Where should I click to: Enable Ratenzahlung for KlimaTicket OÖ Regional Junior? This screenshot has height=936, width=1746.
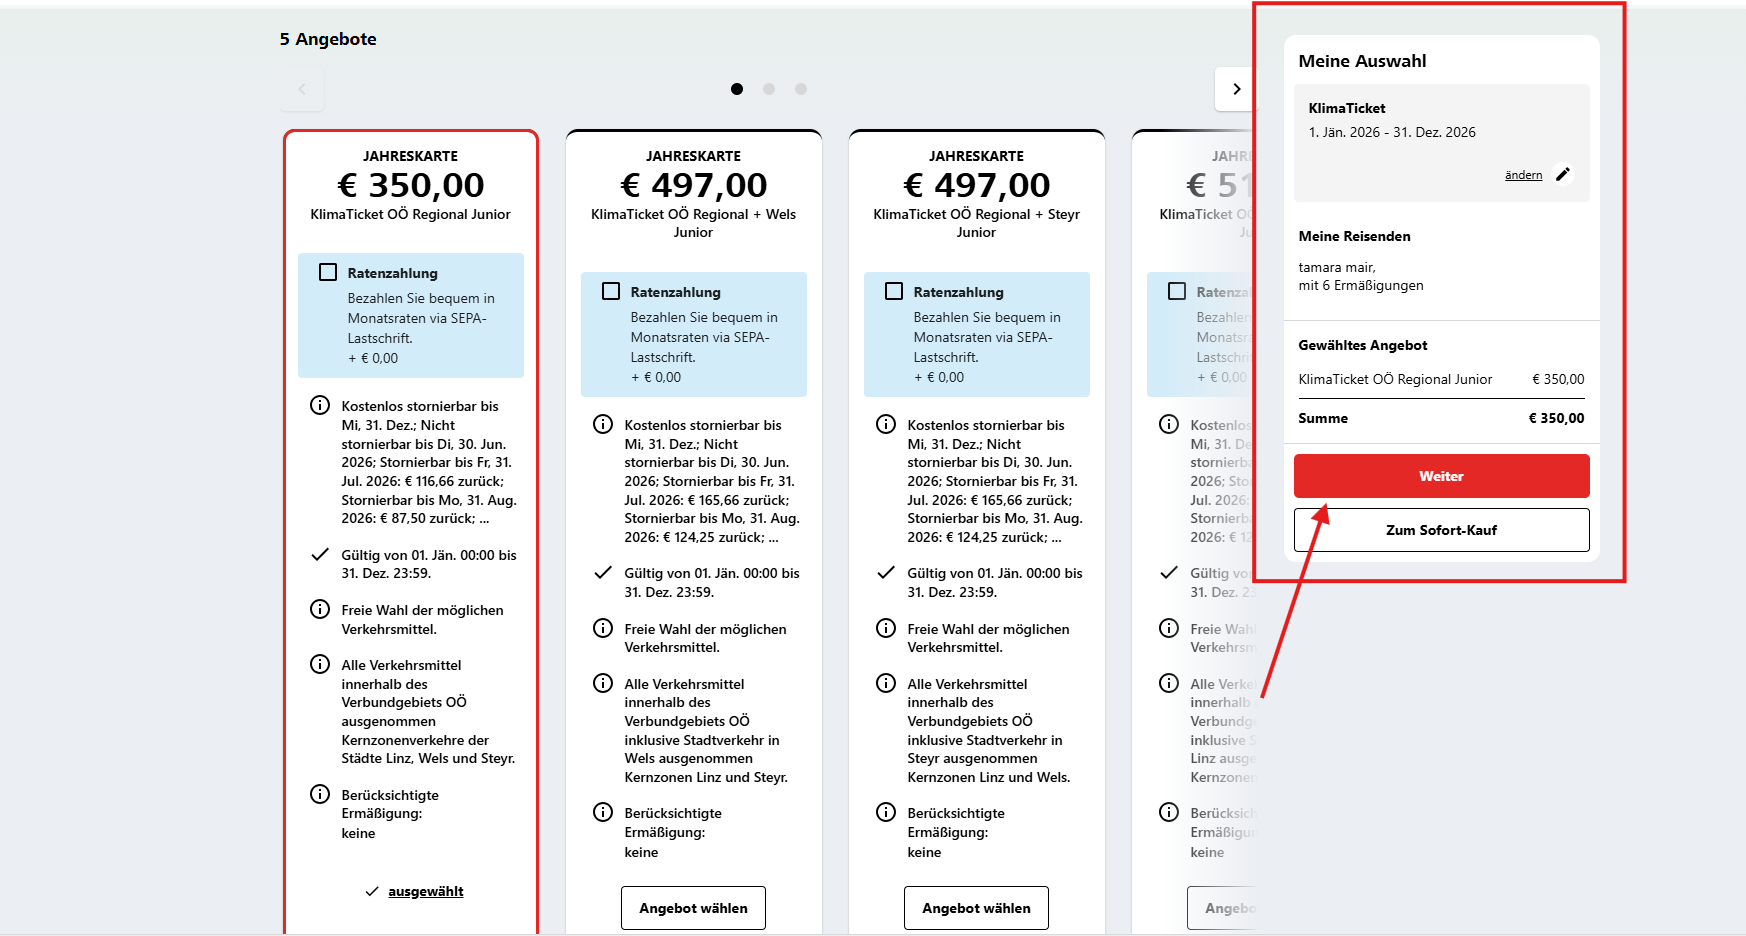point(328,272)
